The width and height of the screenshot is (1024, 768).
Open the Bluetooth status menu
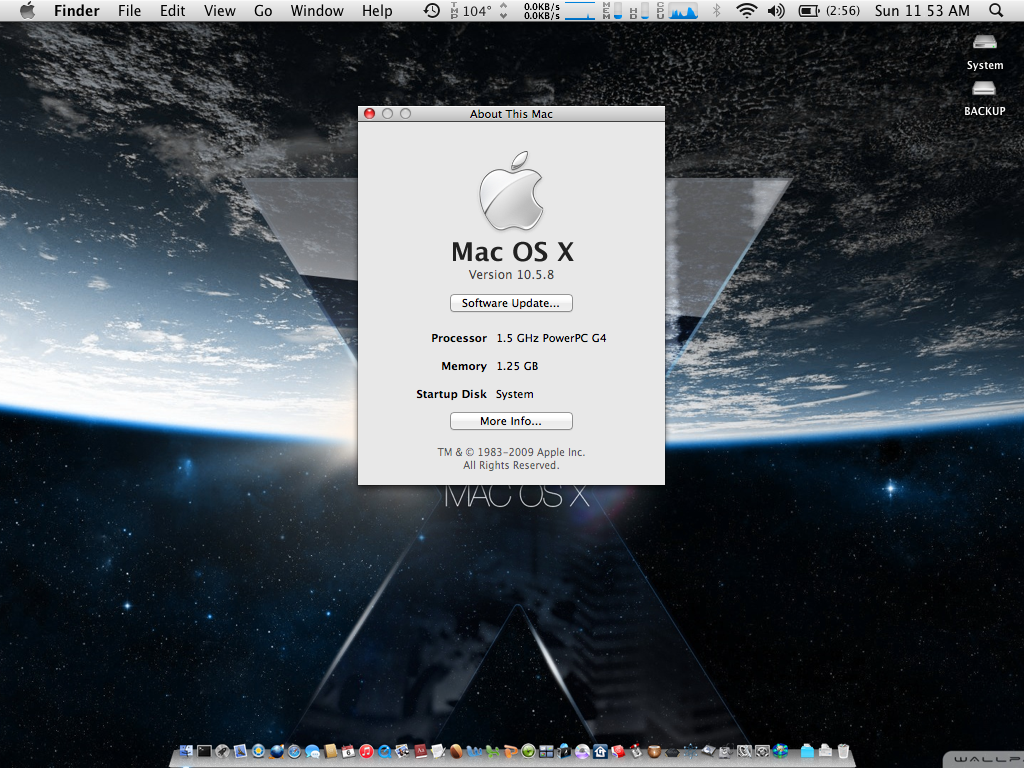[716, 10]
